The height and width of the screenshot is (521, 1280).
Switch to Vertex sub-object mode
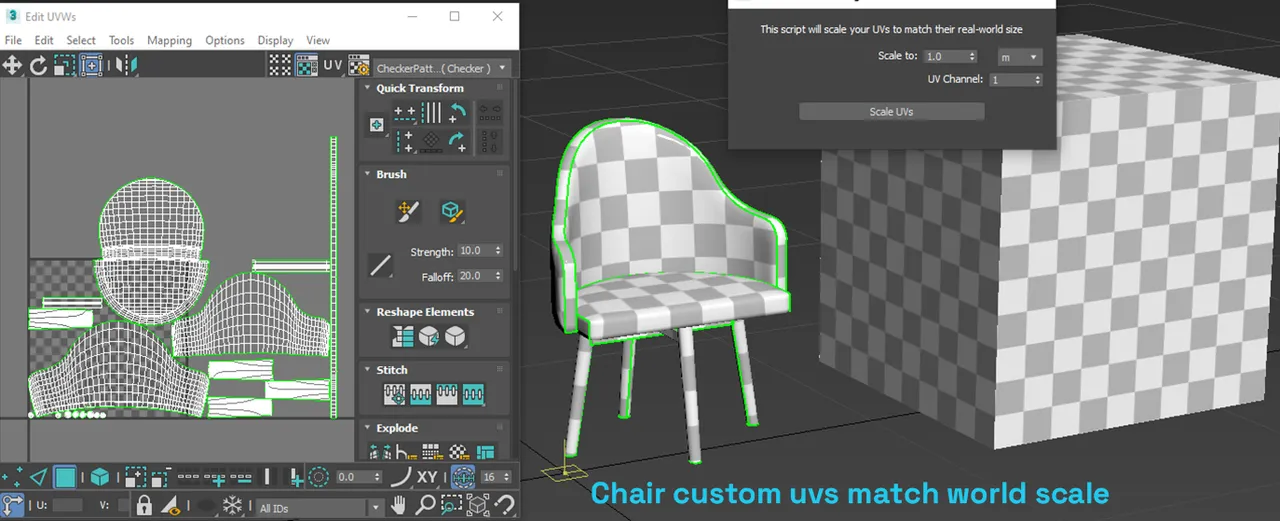point(12,477)
